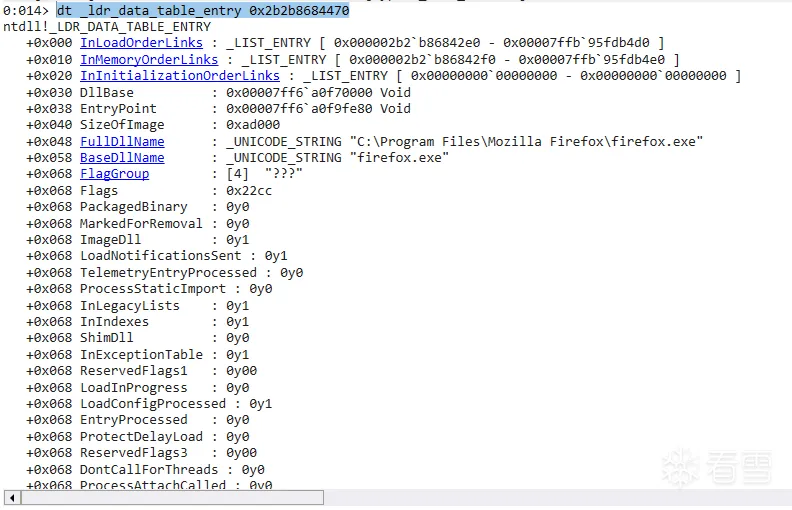This screenshot has width=792, height=510.
Task: Open the BaseDllName field link
Action: [122, 158]
